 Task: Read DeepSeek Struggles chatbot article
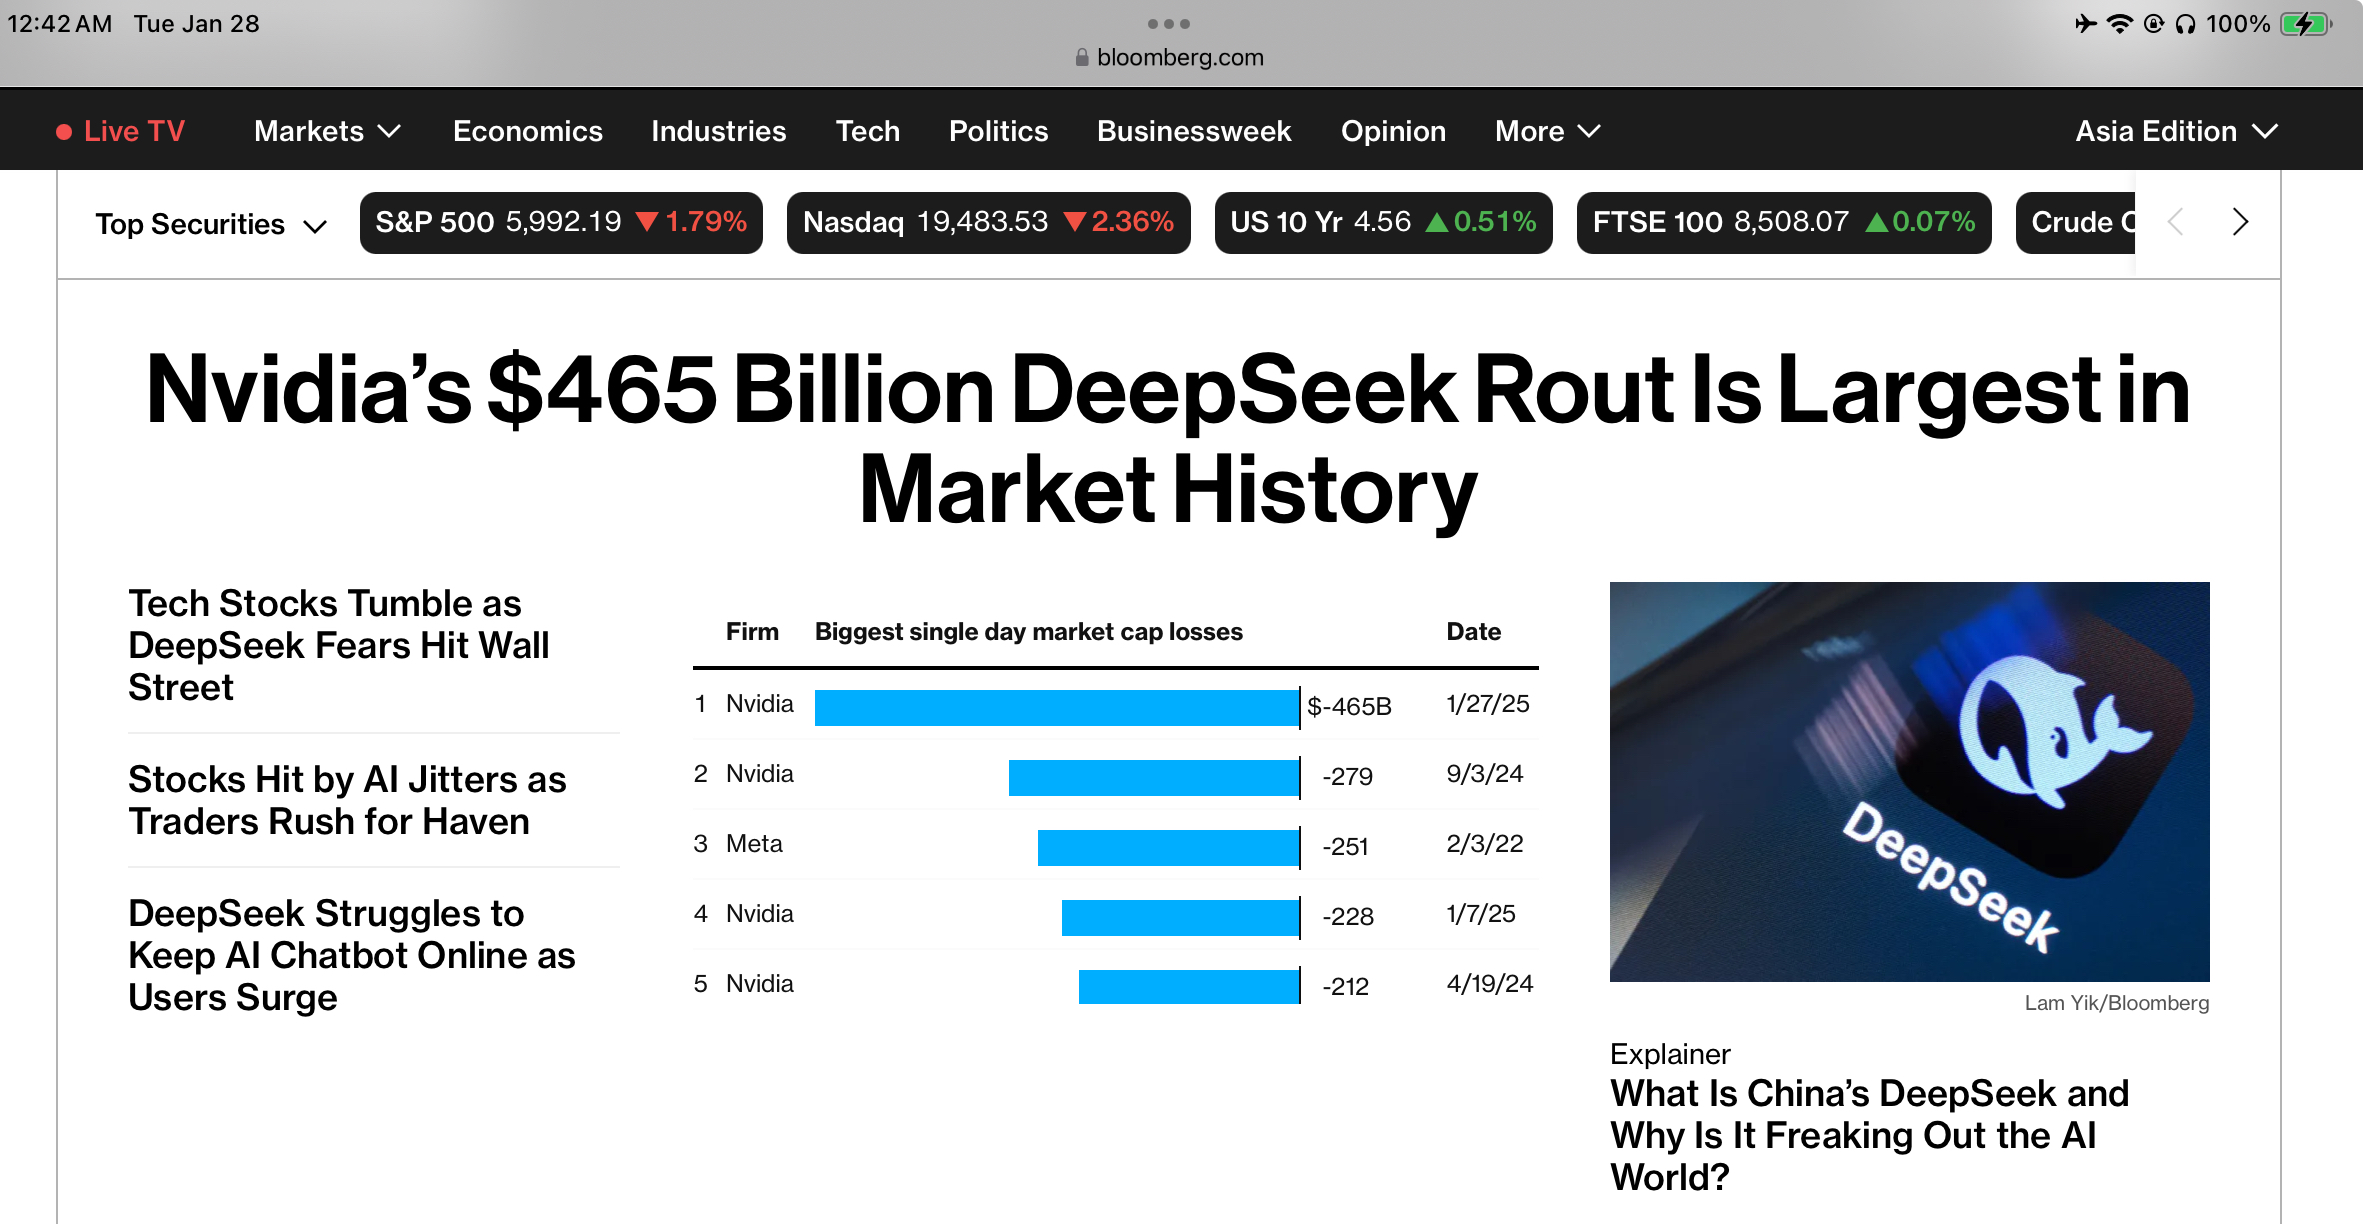(x=351, y=955)
